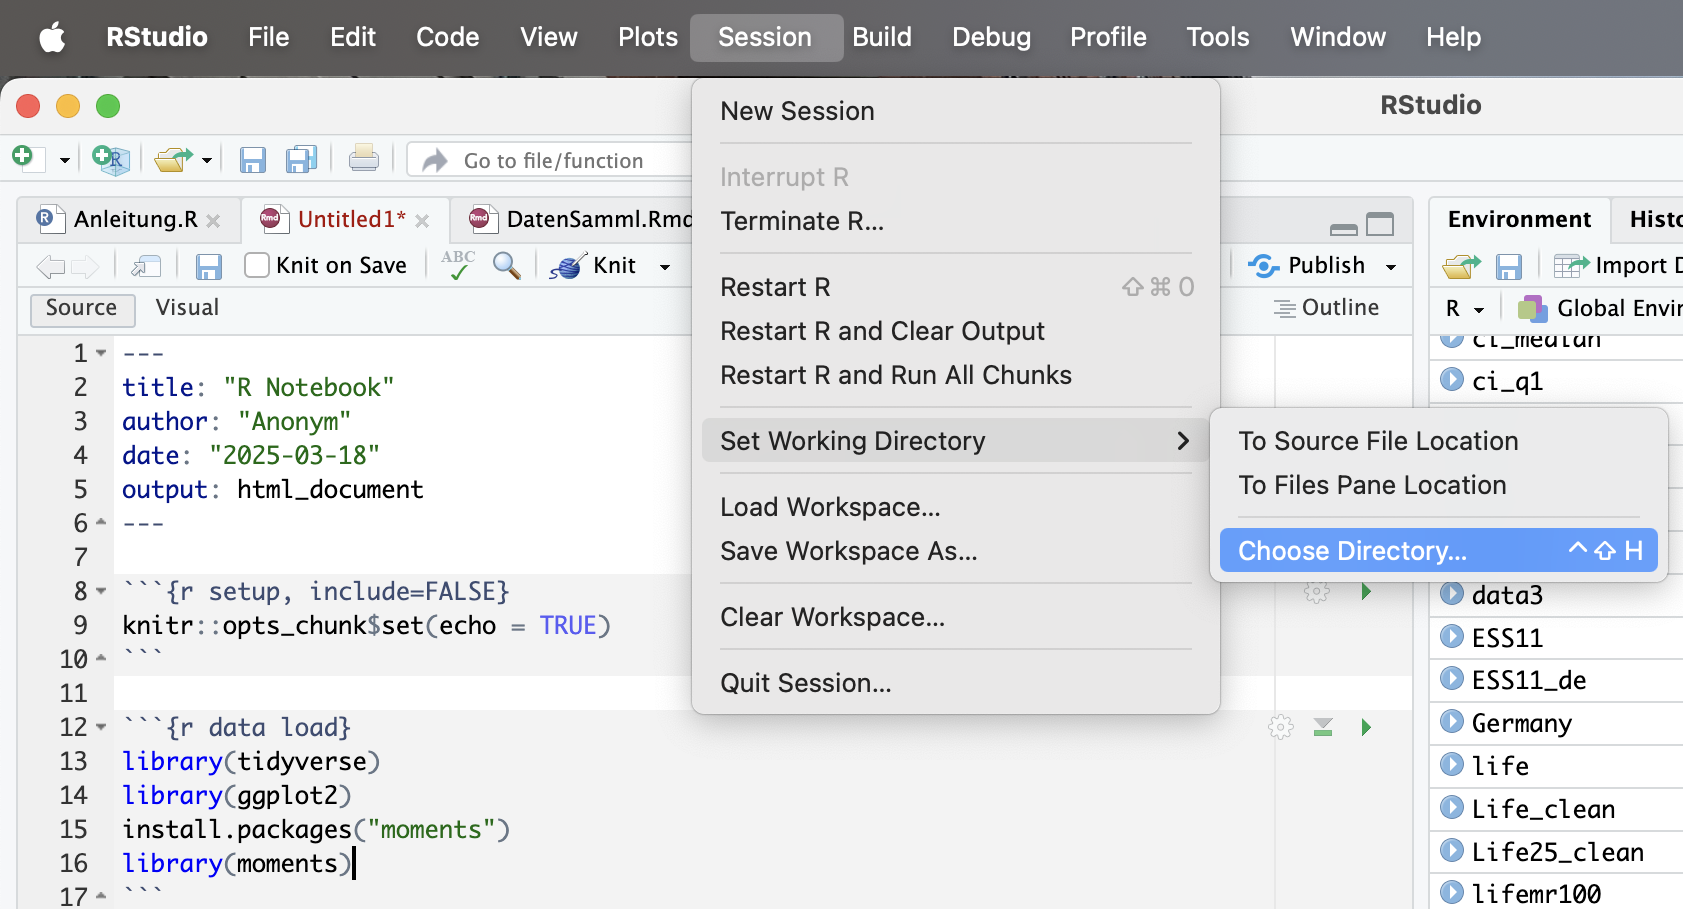Open the new file dropdown arrow
Image resolution: width=1683 pixels, height=909 pixels.
click(64, 160)
